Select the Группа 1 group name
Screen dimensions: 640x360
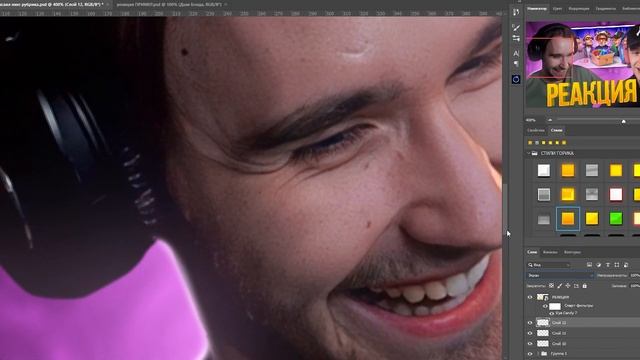(x=559, y=354)
